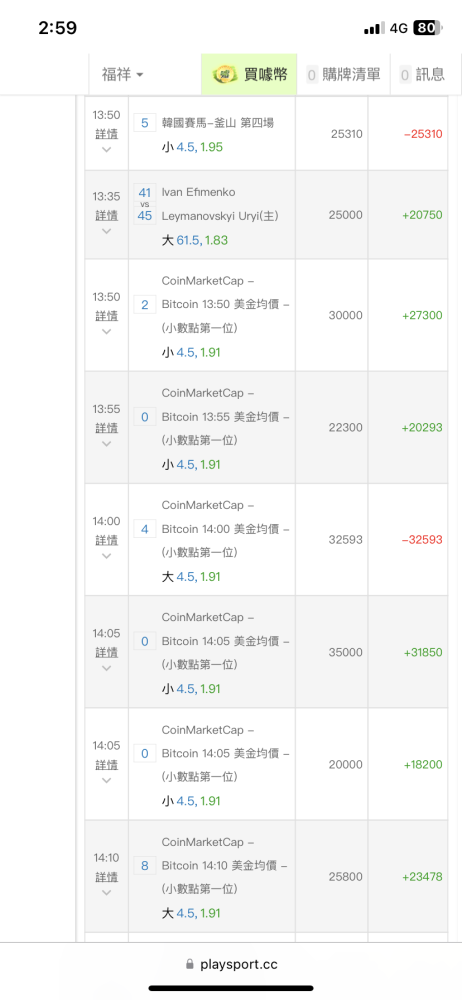Click result box 8 for Bitcoin 14:10

click(145, 866)
